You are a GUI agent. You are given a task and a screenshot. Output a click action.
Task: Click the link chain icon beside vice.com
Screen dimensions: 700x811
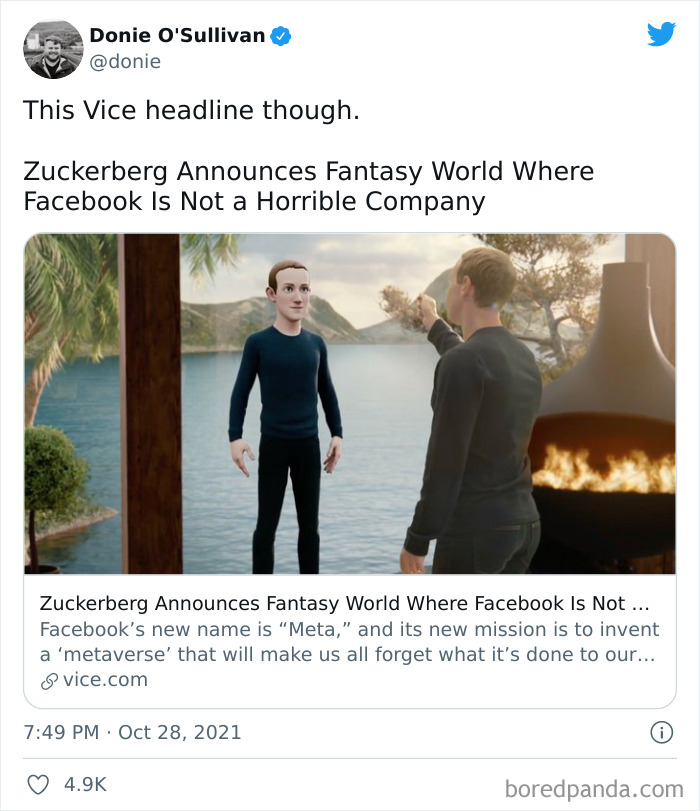coord(49,678)
